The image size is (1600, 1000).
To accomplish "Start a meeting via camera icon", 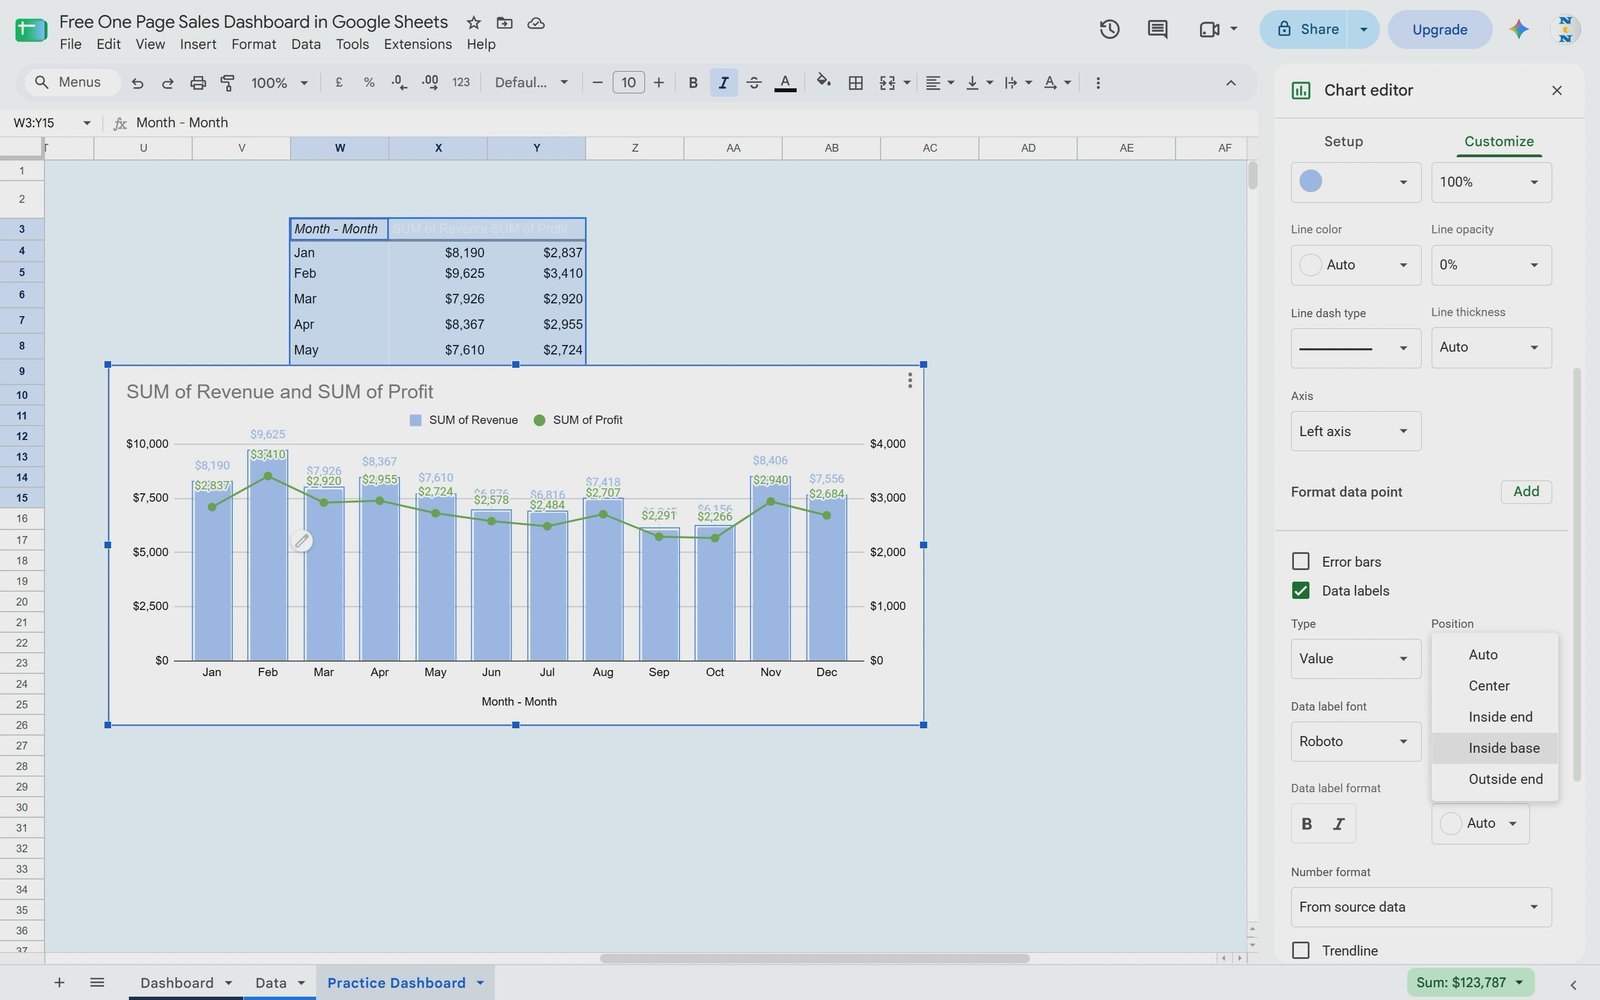I will (x=1209, y=30).
